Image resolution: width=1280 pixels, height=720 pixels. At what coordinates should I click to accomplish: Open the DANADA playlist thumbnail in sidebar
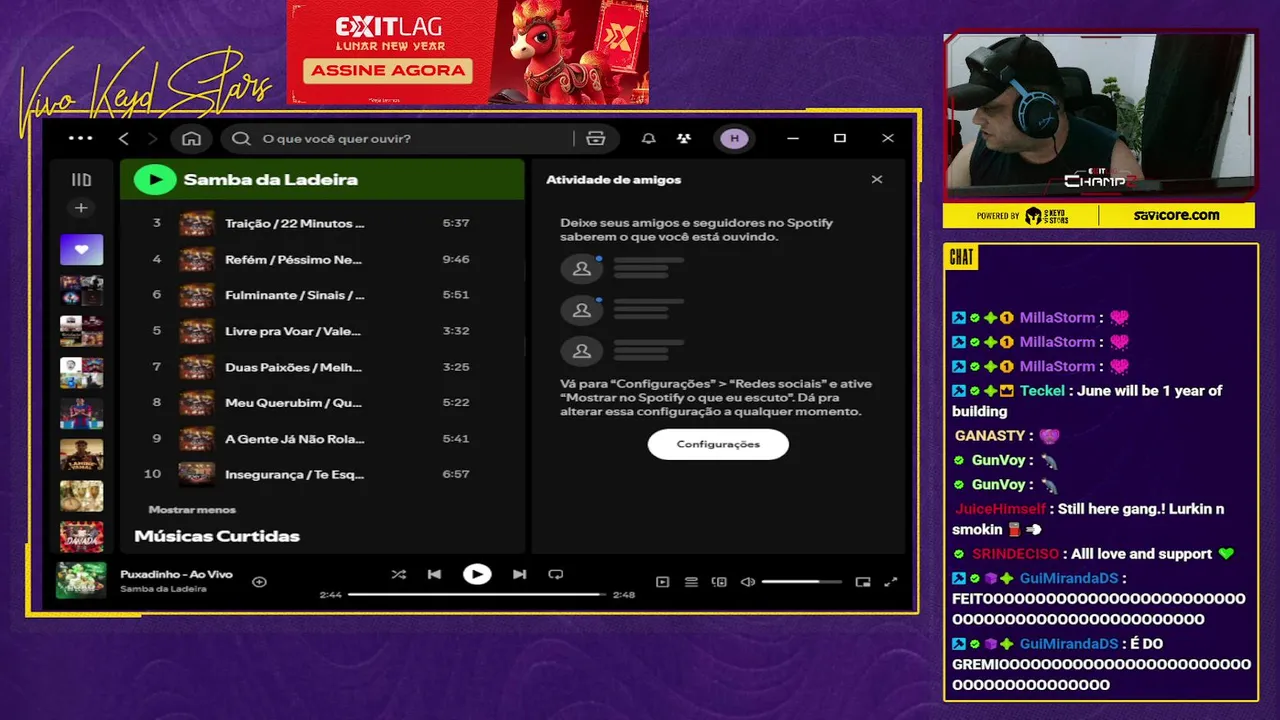pos(81,537)
